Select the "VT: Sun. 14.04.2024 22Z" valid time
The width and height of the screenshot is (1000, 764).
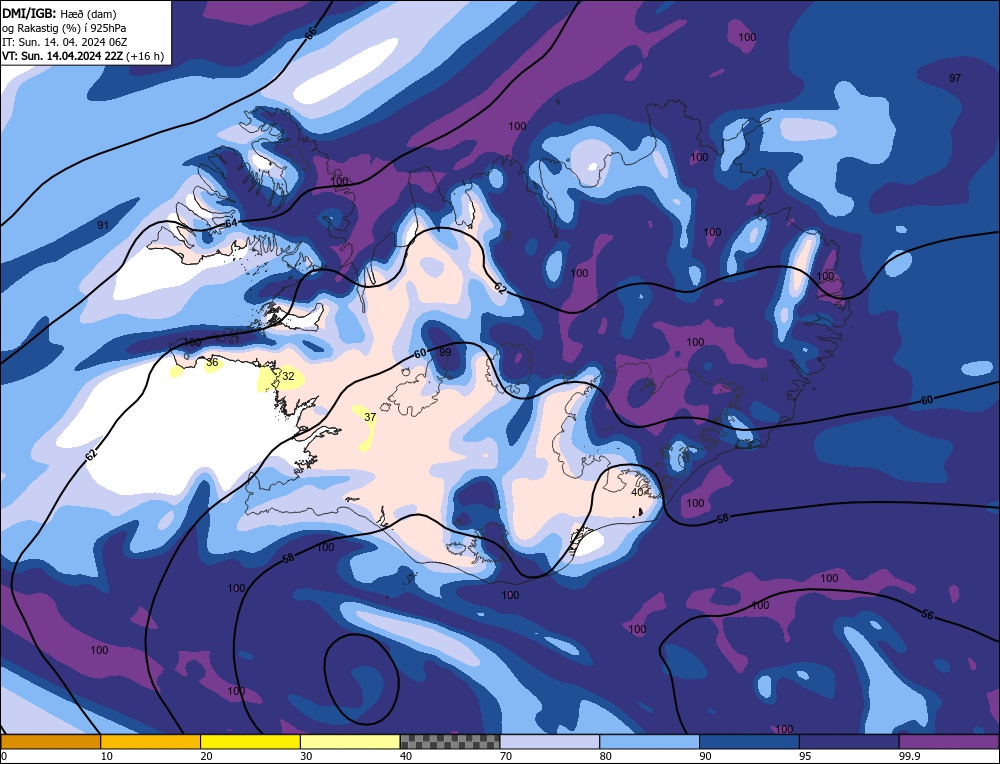pyautogui.click(x=62, y=56)
